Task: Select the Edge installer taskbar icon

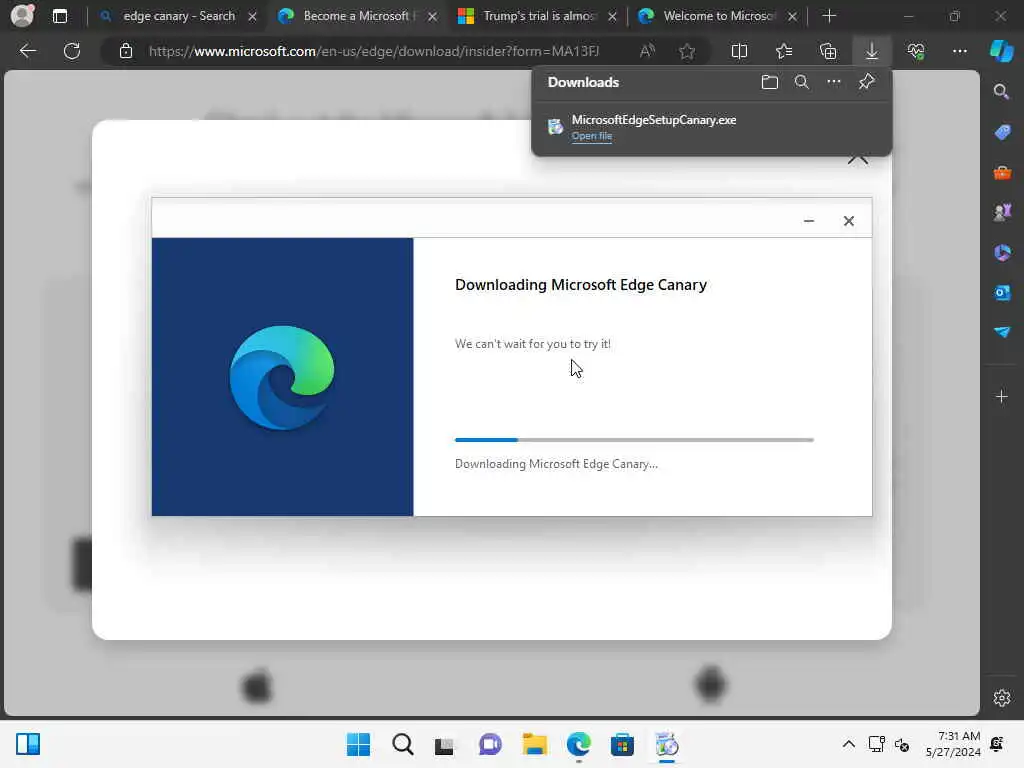Action: click(666, 744)
